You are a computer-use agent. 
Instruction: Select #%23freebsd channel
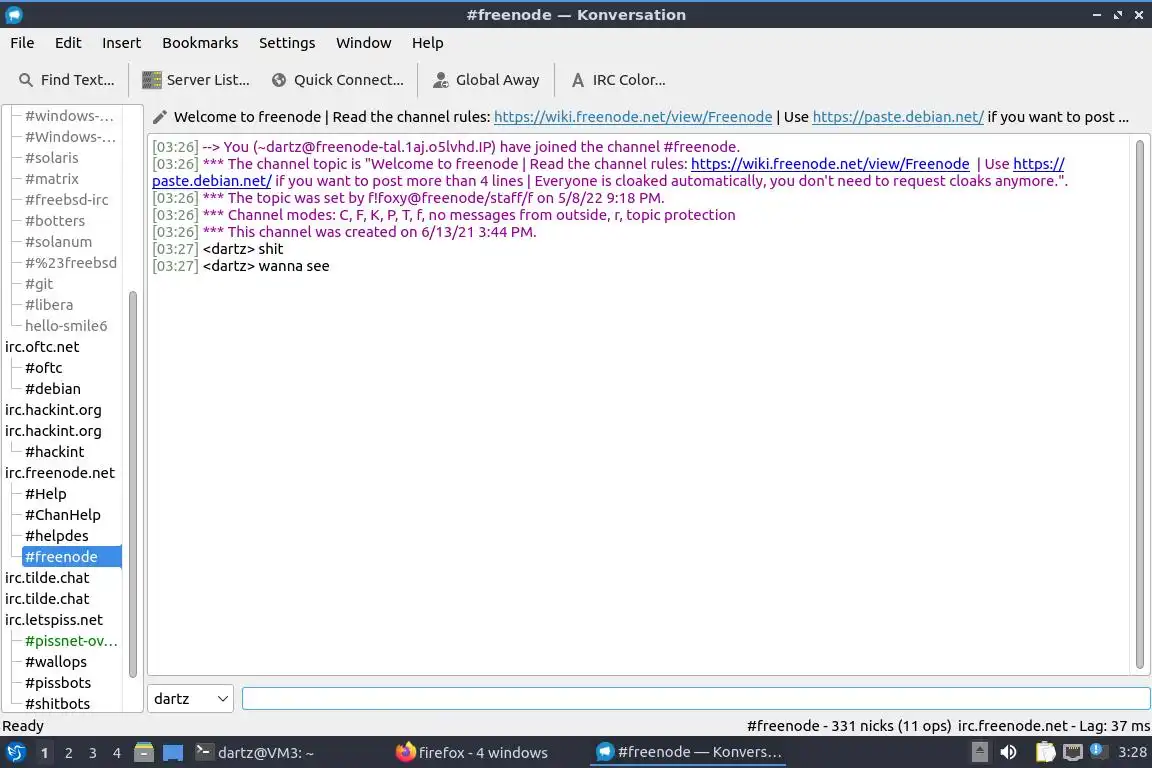click(x=71, y=262)
